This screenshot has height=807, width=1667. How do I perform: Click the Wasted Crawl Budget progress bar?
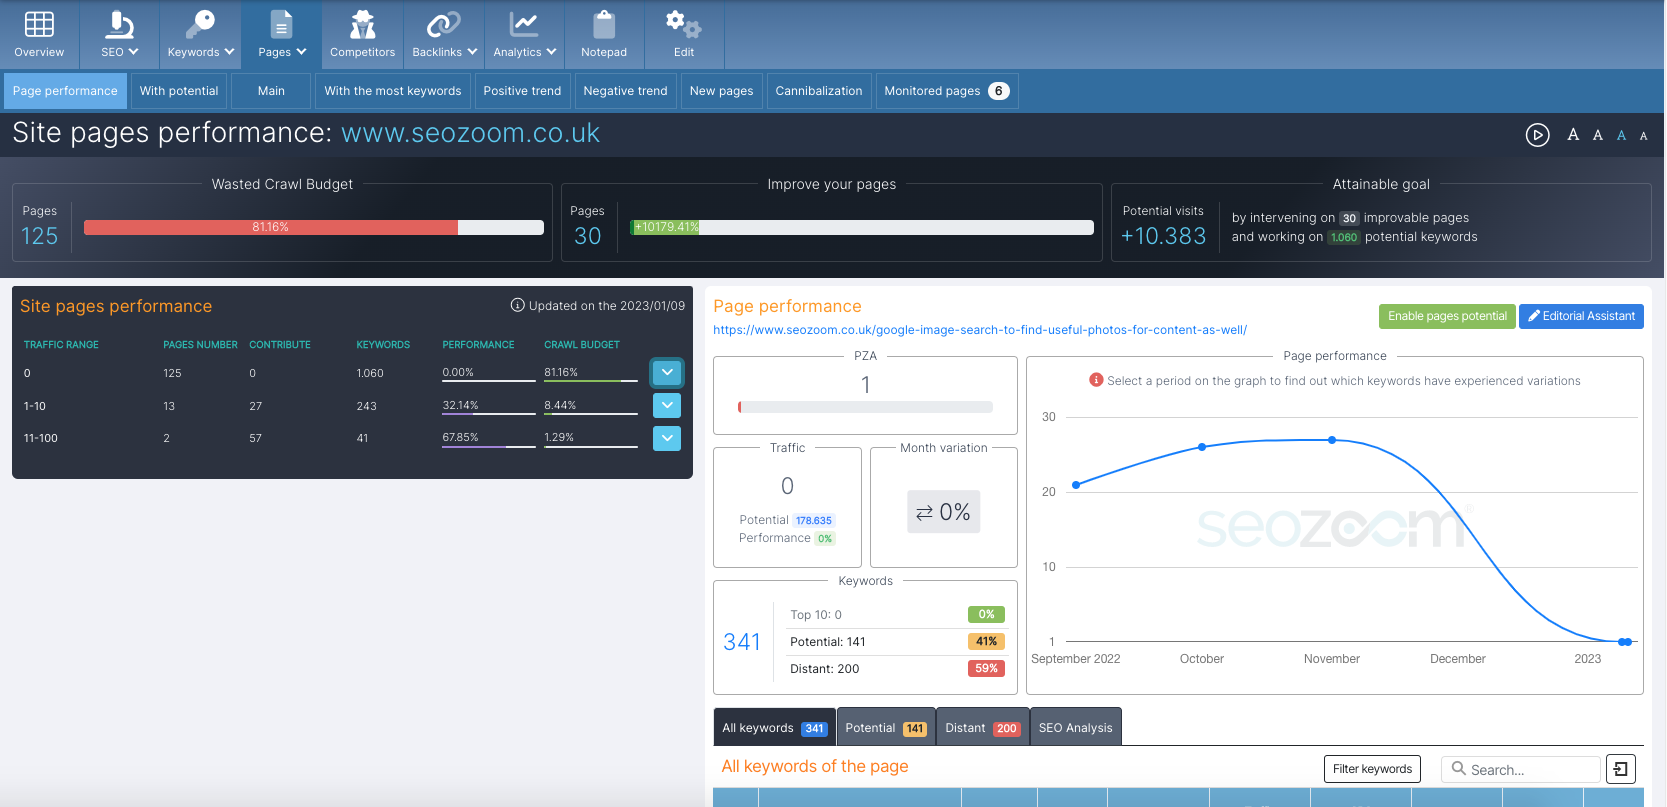click(x=314, y=227)
